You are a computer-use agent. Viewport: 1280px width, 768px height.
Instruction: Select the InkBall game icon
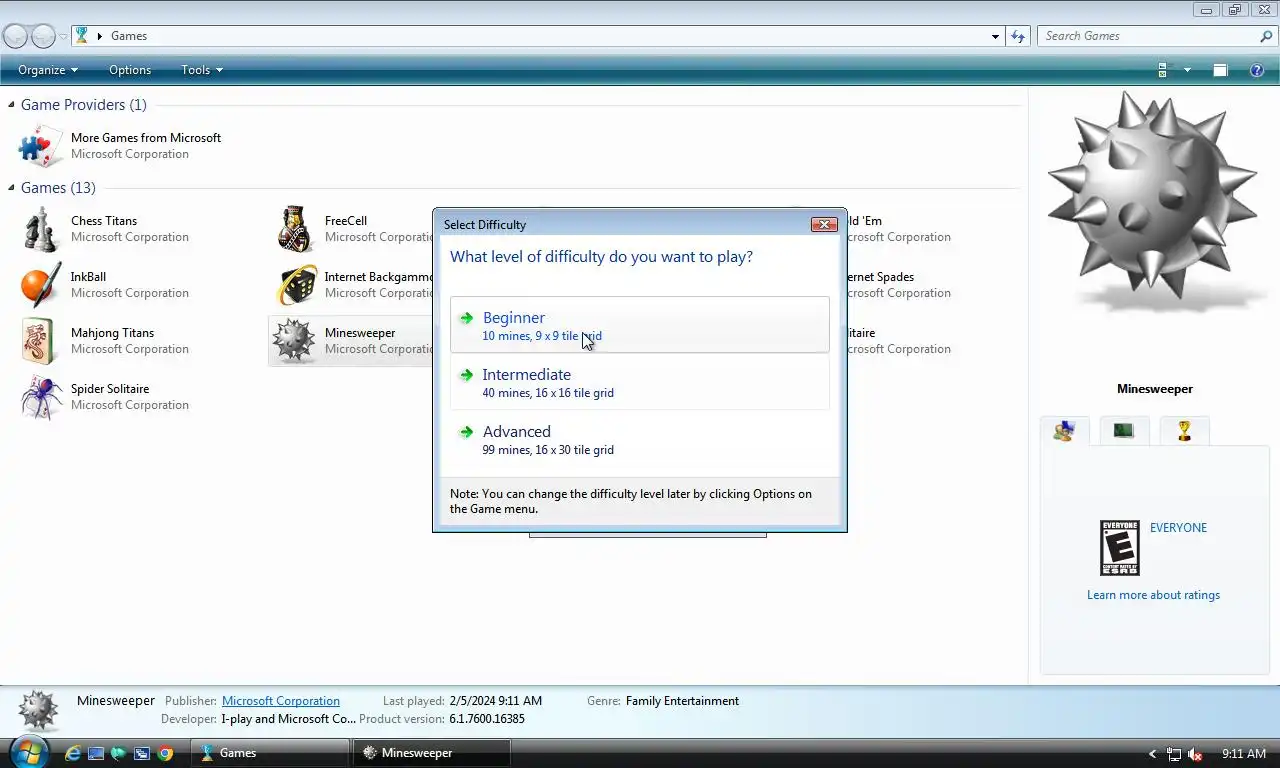point(41,285)
